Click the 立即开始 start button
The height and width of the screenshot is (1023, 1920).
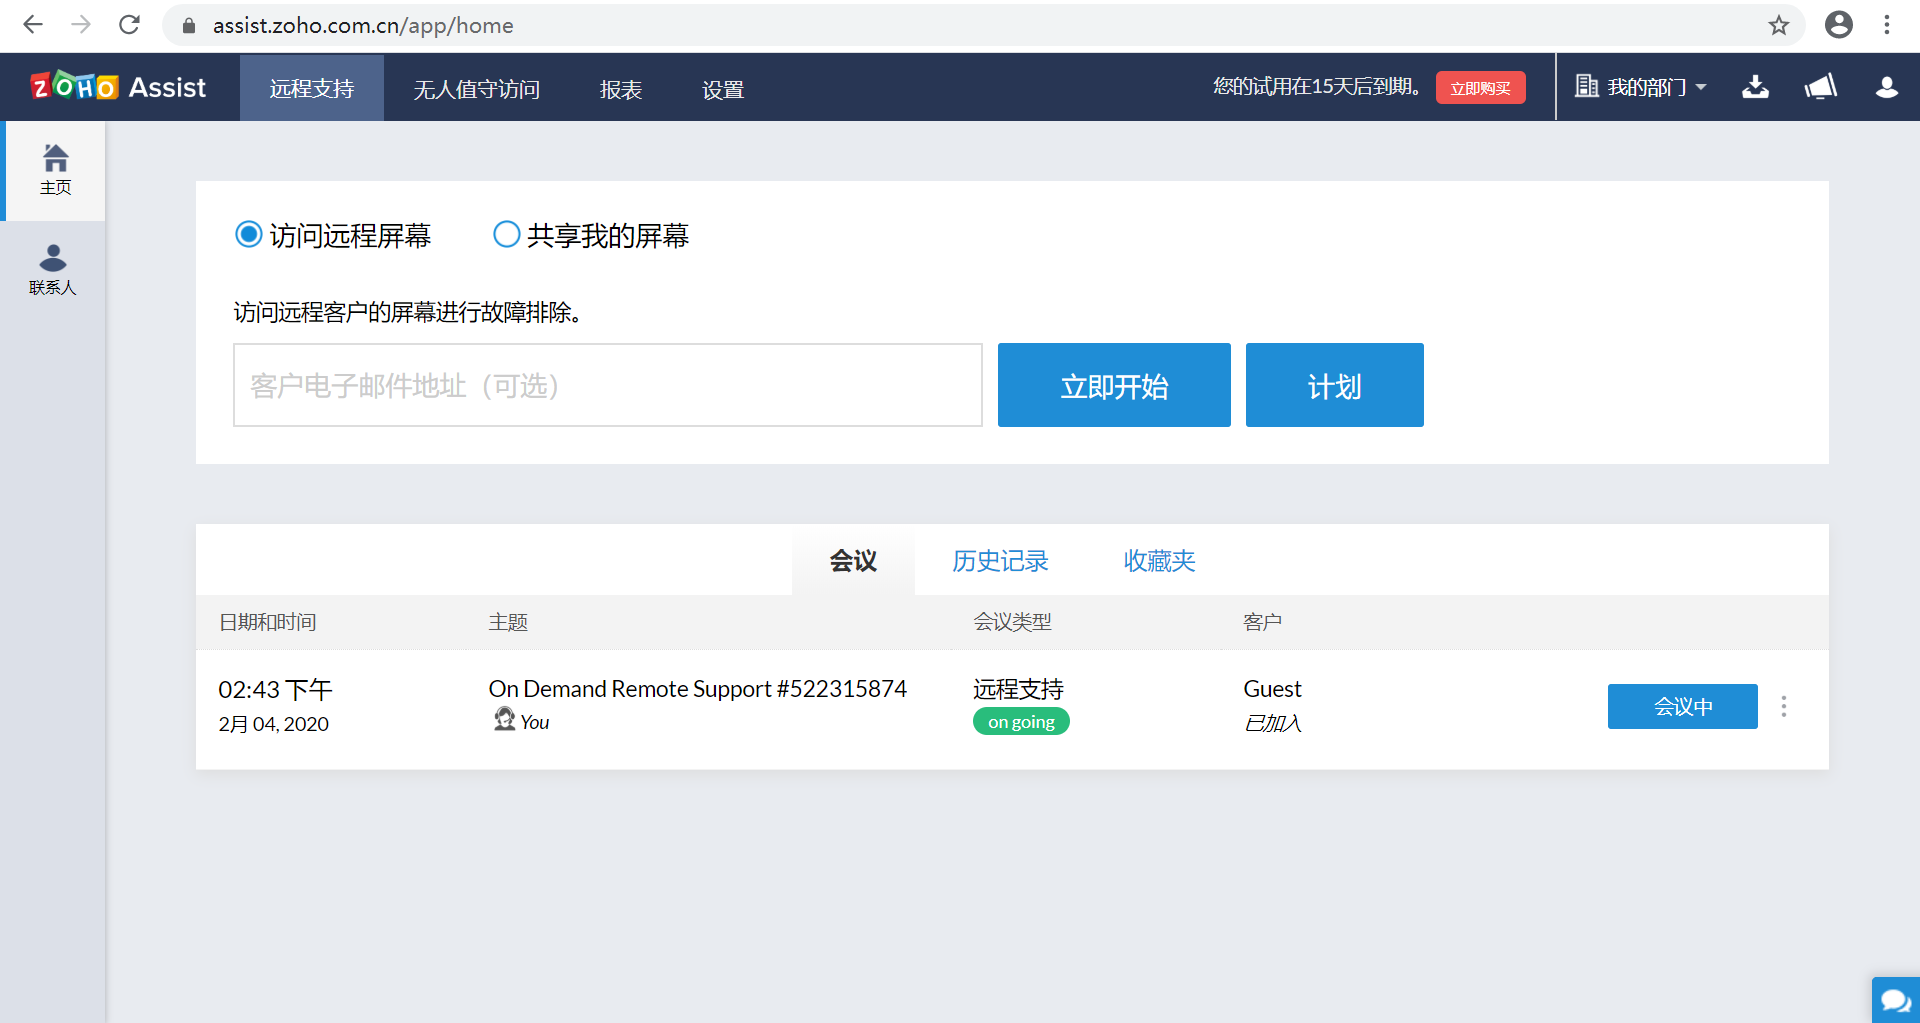coord(1113,384)
